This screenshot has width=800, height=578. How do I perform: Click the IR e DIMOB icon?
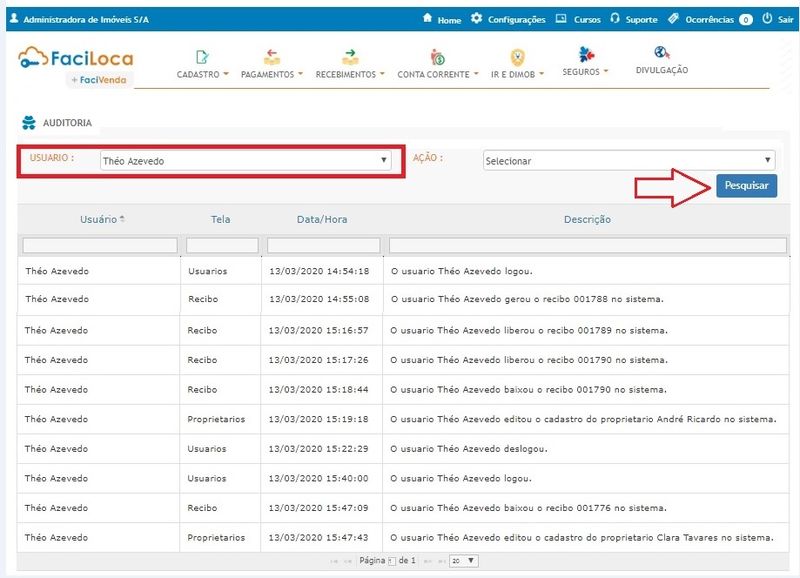click(517, 57)
